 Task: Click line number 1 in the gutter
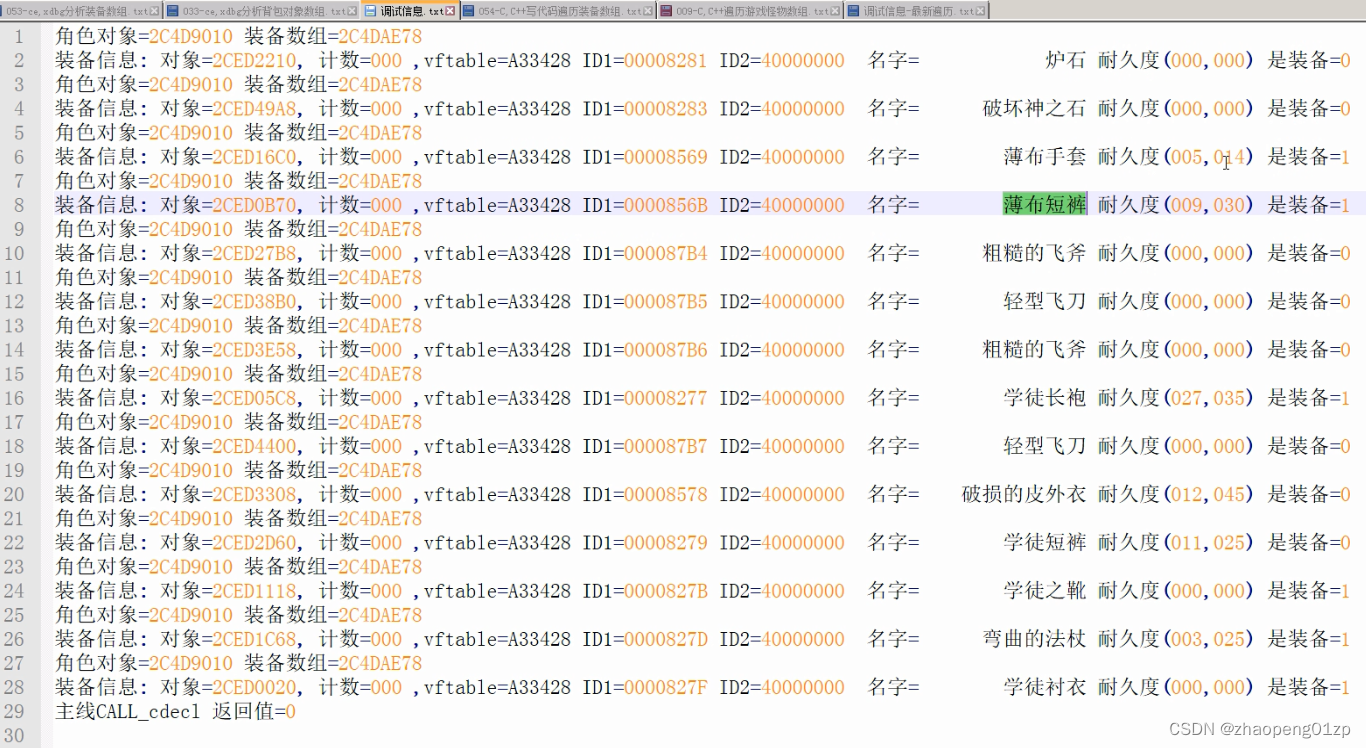[18, 36]
